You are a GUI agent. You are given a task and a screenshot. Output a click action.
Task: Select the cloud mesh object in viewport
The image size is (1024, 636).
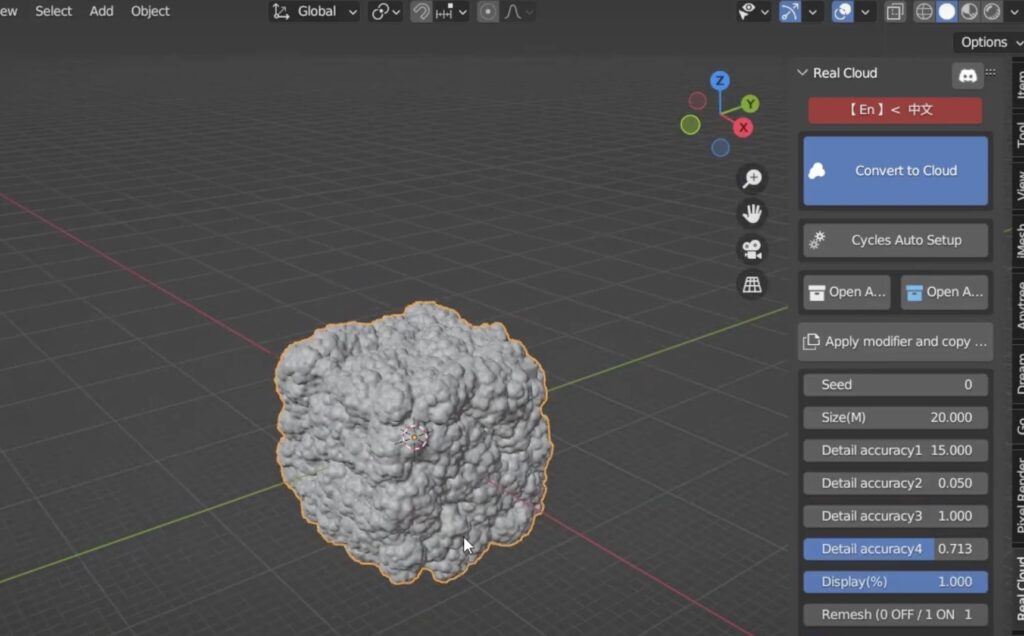(x=413, y=443)
